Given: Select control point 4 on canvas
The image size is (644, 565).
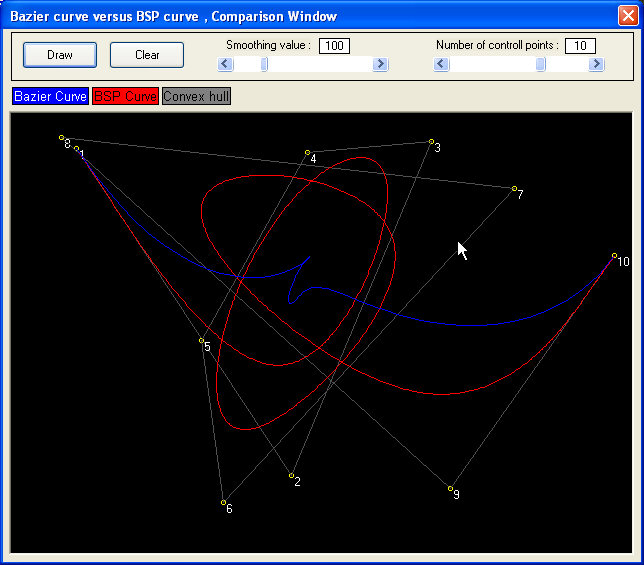Looking at the screenshot, I should pyautogui.click(x=307, y=153).
